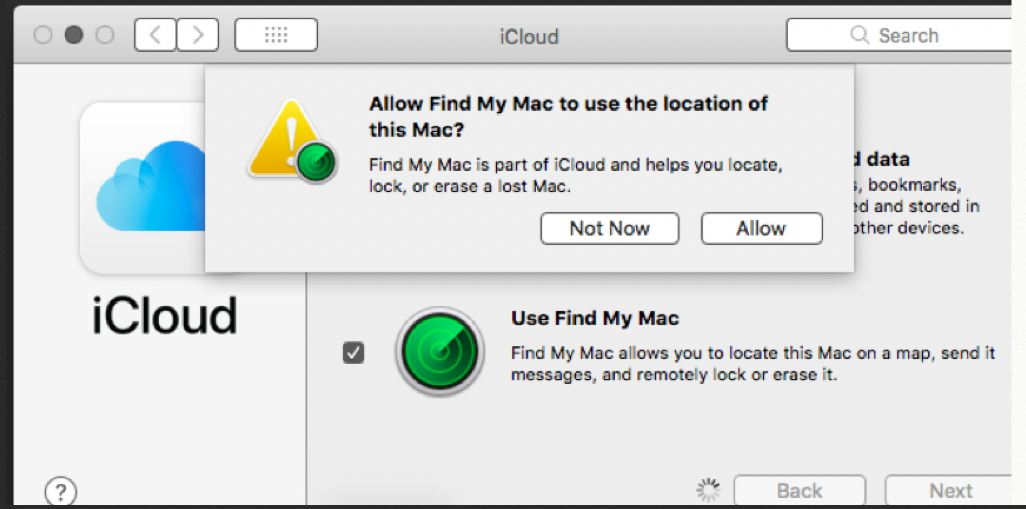Click the magnifying glass search icon

click(859, 35)
